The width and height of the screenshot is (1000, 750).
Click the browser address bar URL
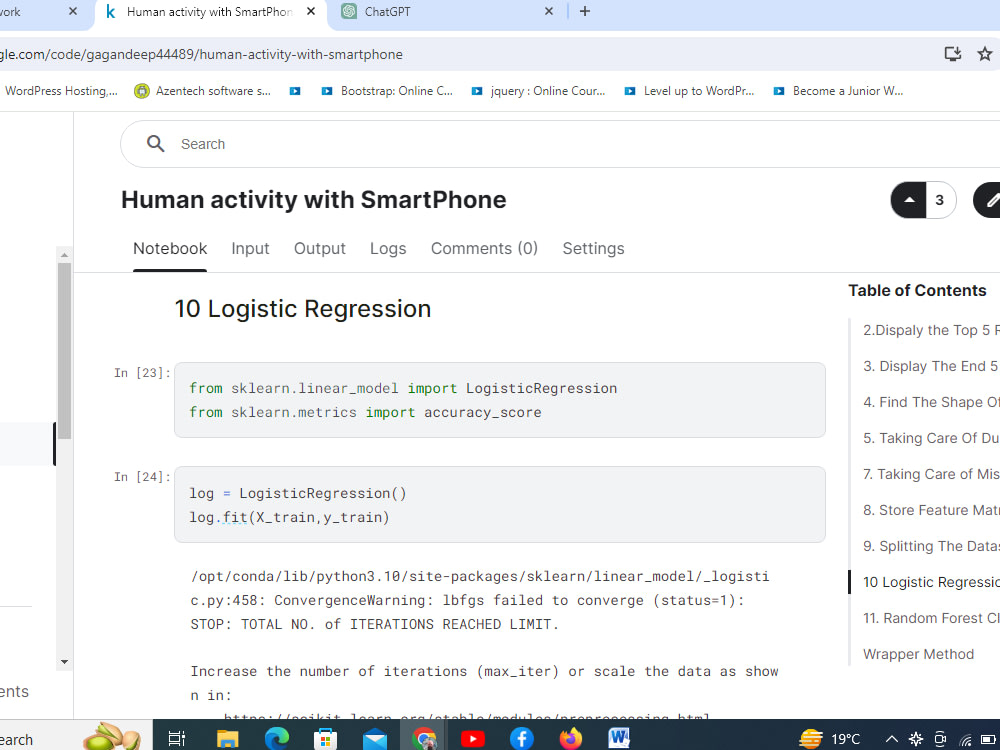click(x=202, y=54)
